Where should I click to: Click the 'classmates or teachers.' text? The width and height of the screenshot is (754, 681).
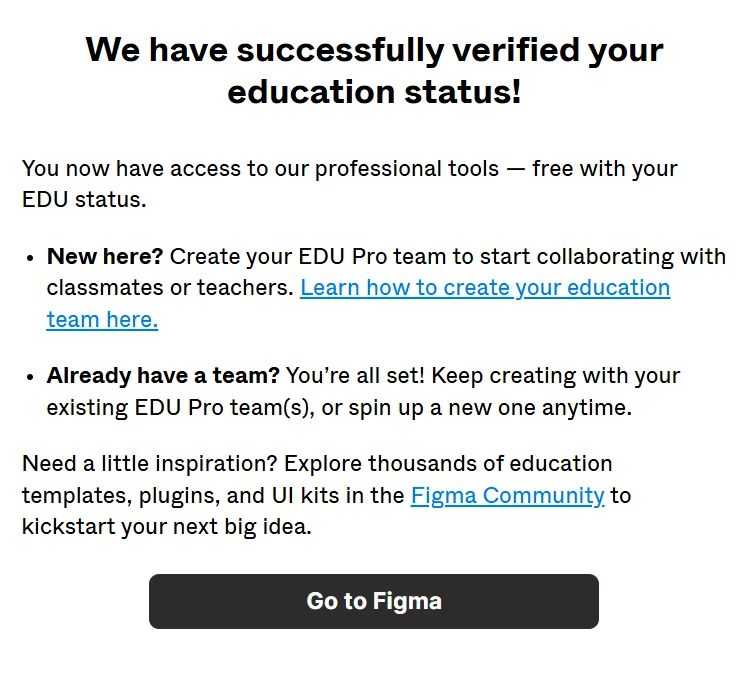tap(170, 288)
